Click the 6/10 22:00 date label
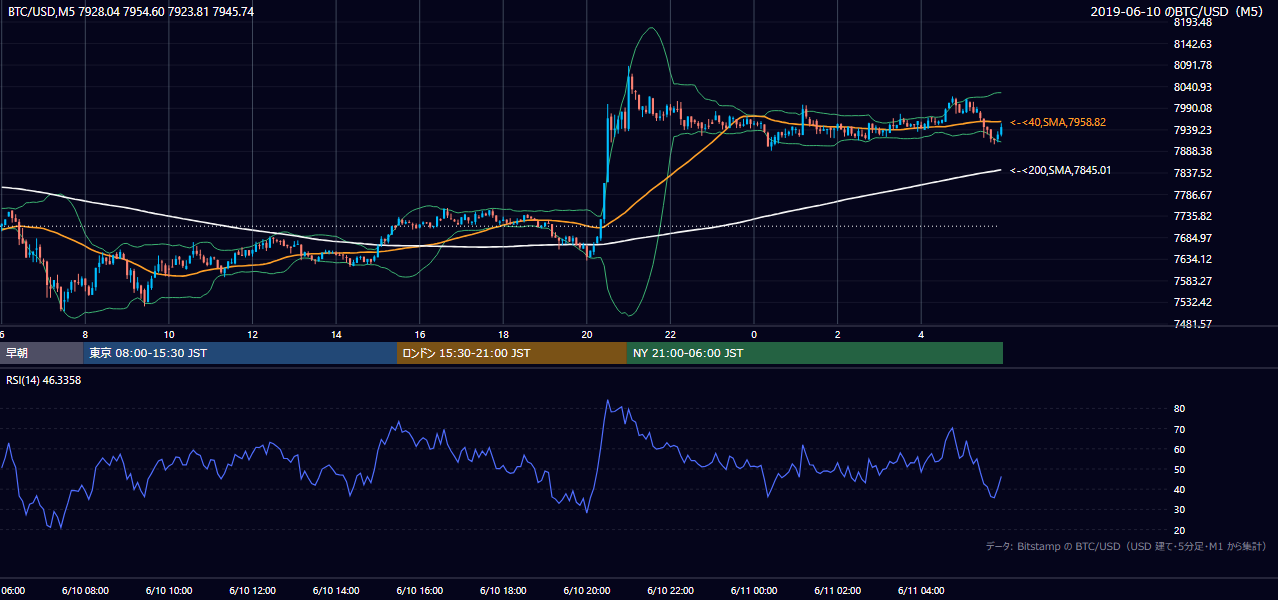The width and height of the screenshot is (1278, 600). (670, 591)
